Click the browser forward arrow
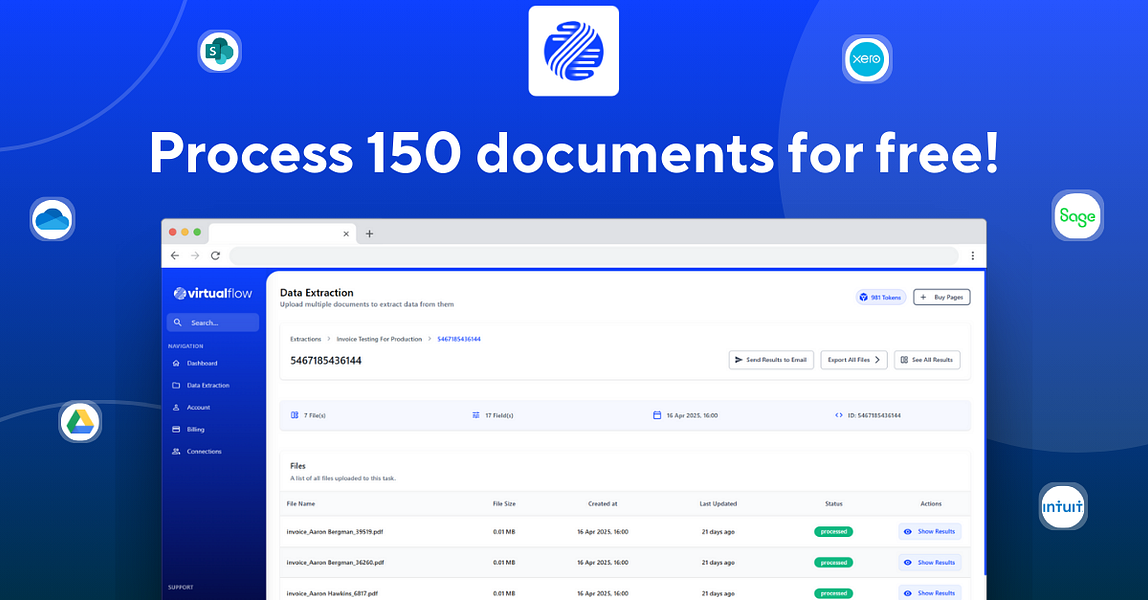Screen dimensions: 1148x600 (195, 255)
